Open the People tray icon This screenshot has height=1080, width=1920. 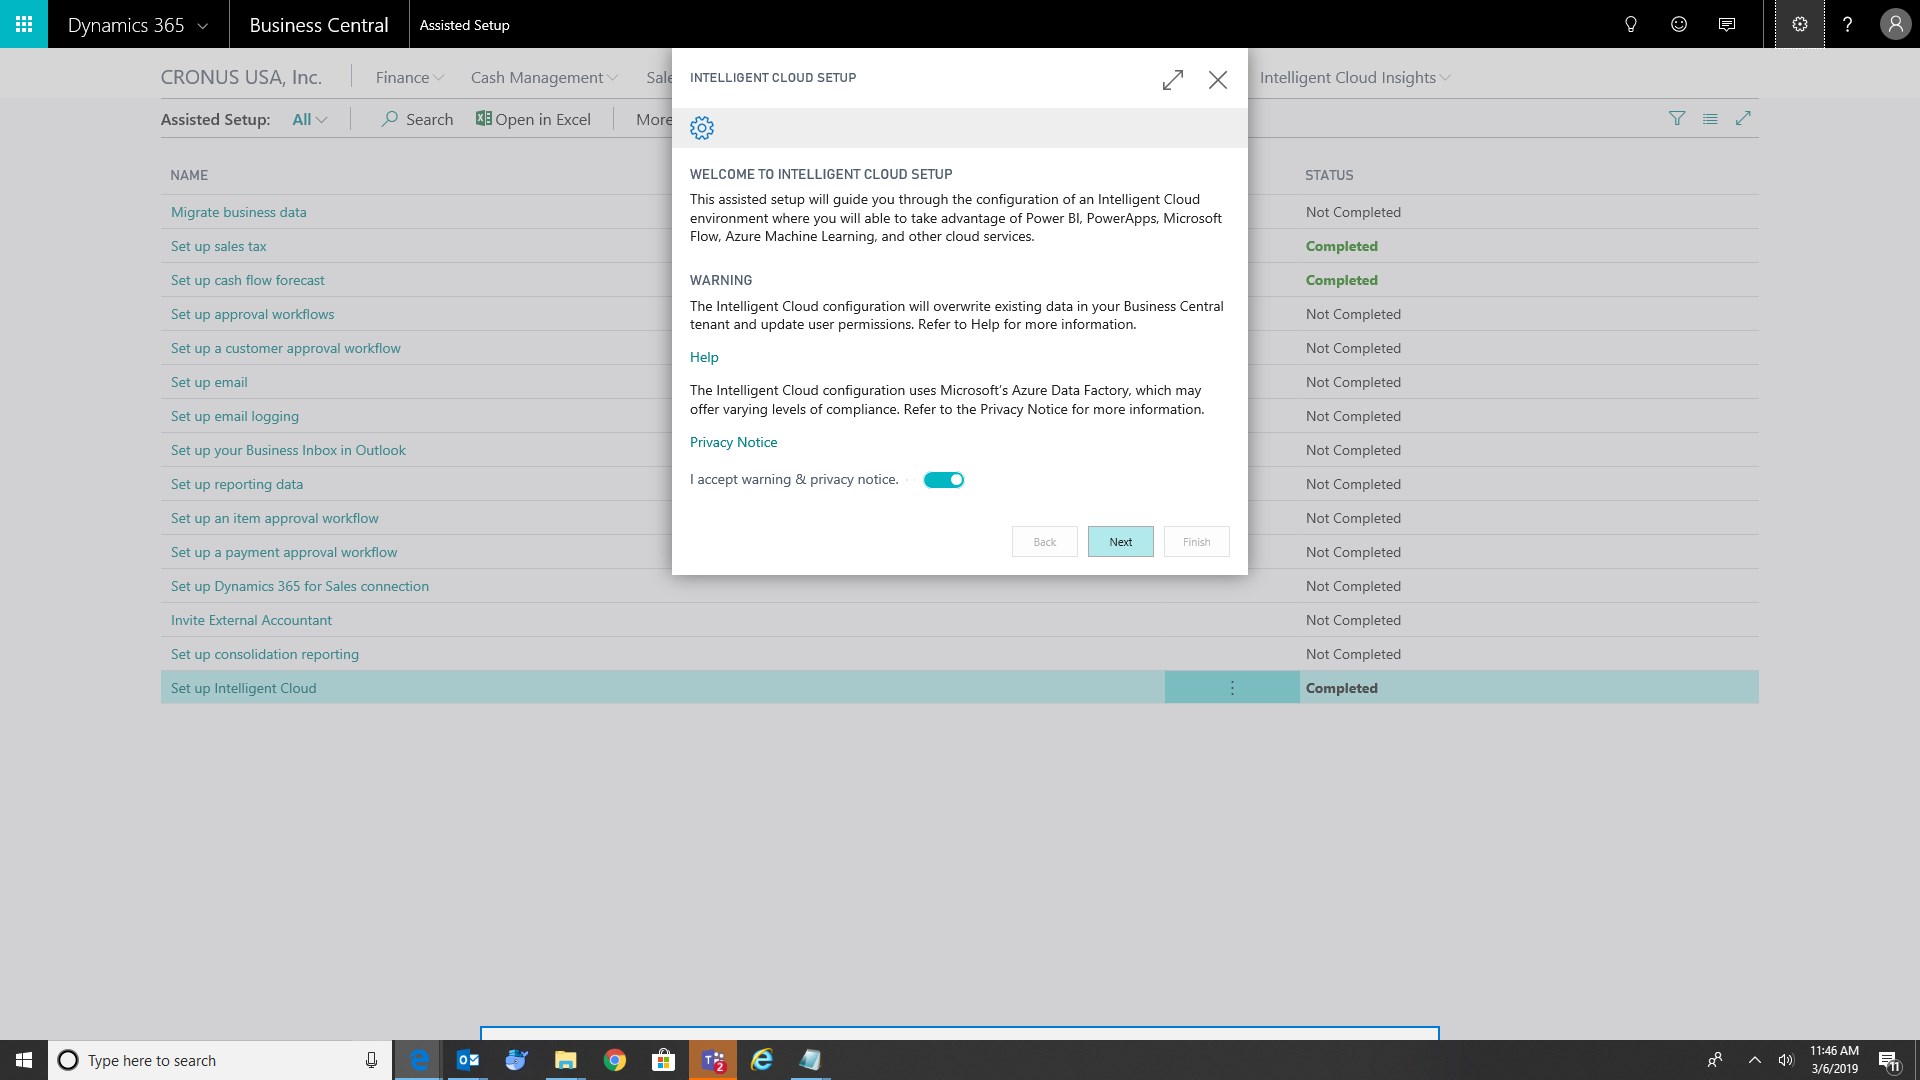(x=1715, y=1060)
